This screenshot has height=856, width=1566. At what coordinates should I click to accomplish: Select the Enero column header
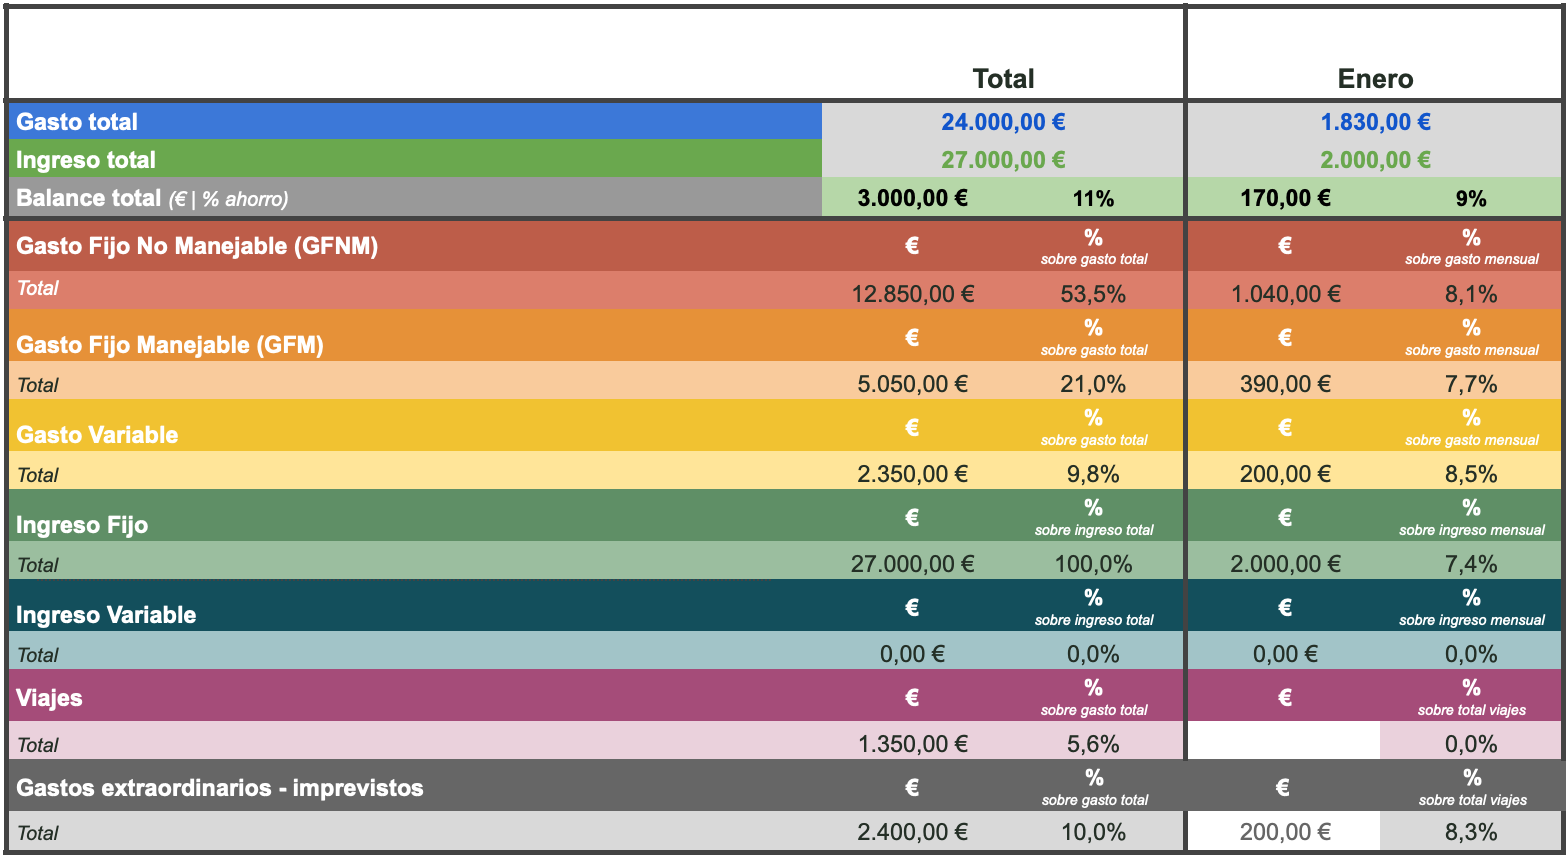[x=1375, y=79]
